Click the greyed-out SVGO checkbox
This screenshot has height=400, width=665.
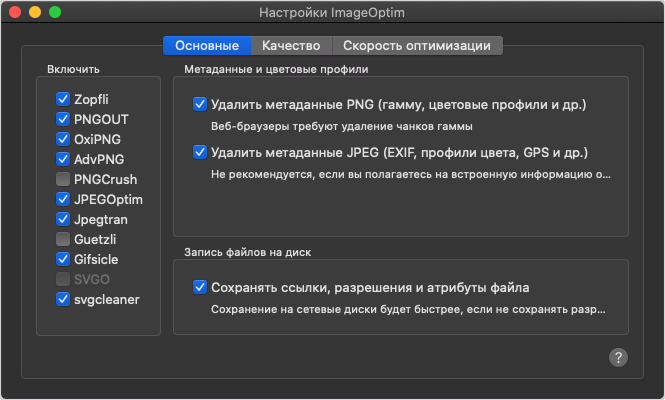(63, 279)
